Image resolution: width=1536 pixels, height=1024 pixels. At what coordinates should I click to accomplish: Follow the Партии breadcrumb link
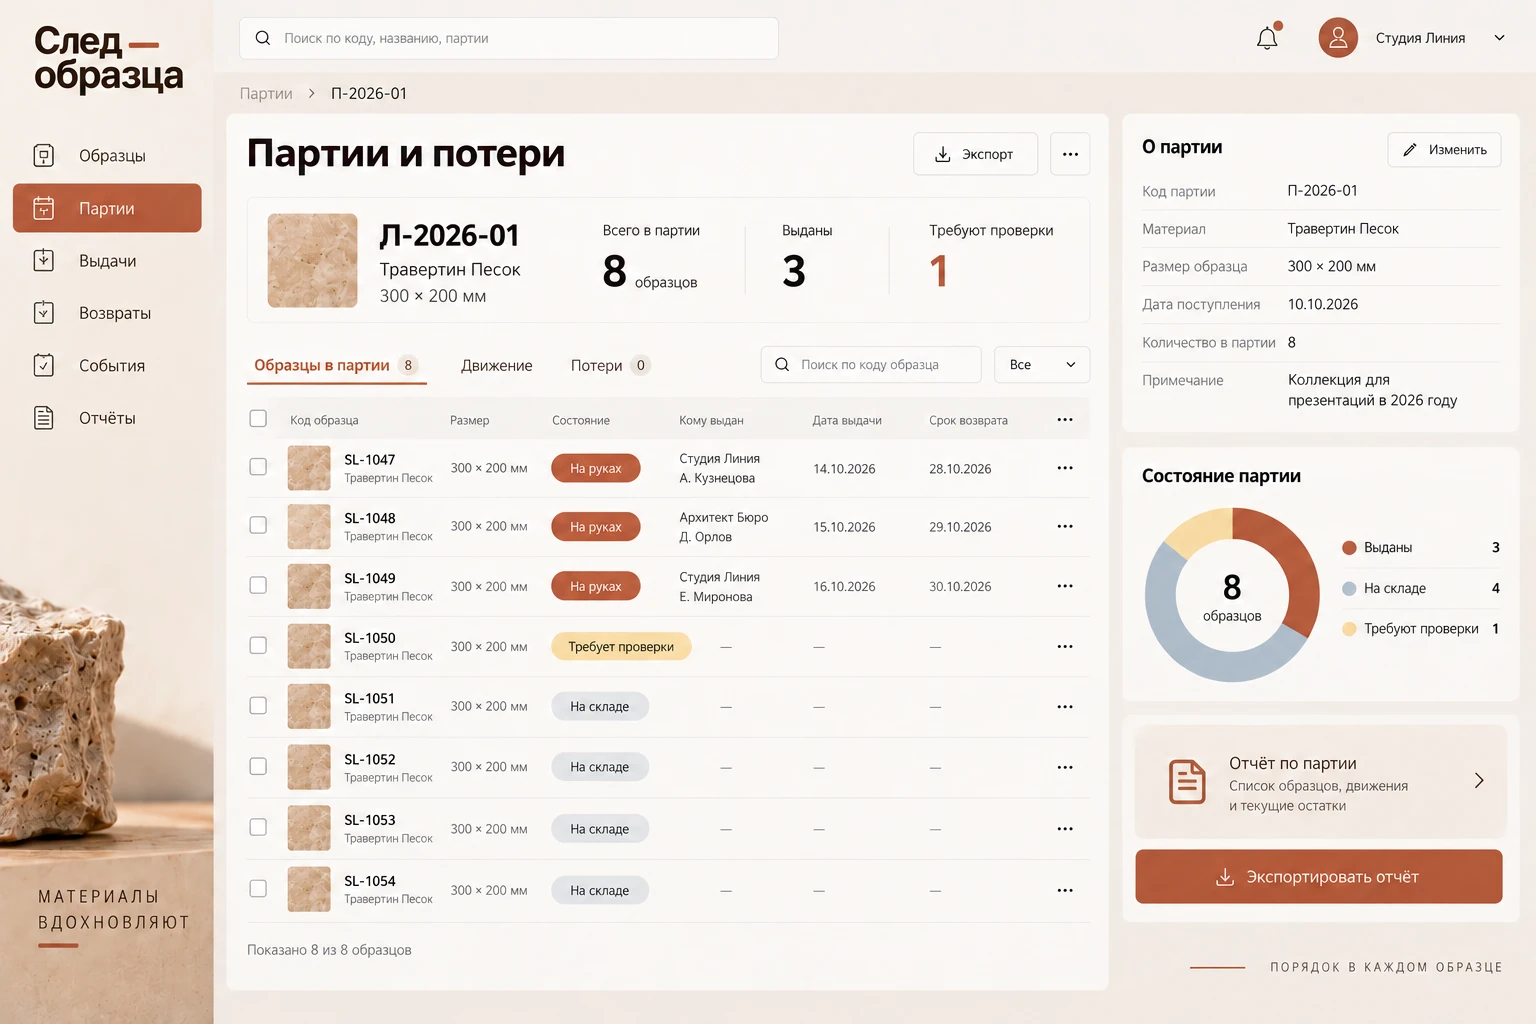tap(266, 93)
